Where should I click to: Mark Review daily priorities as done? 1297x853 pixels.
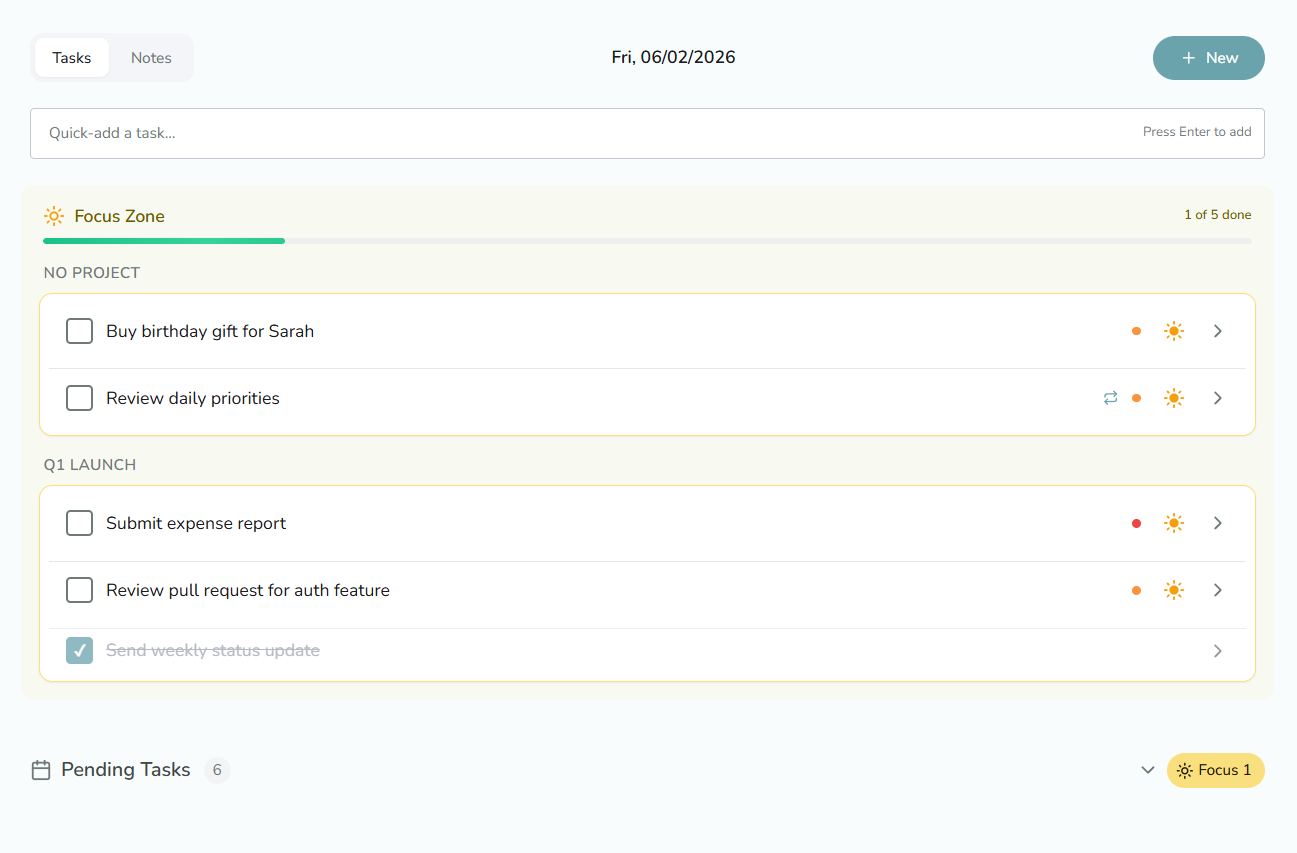pos(79,398)
